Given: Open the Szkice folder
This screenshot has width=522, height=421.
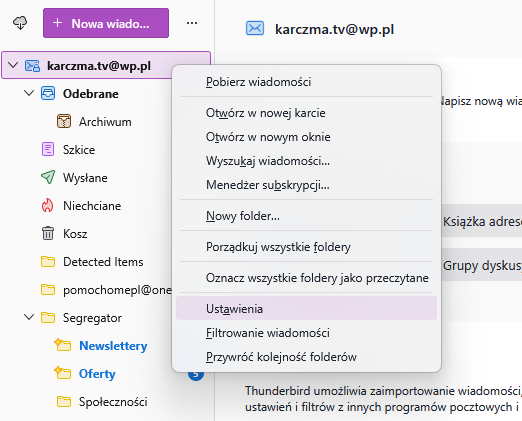Looking at the screenshot, I should click(79, 150).
